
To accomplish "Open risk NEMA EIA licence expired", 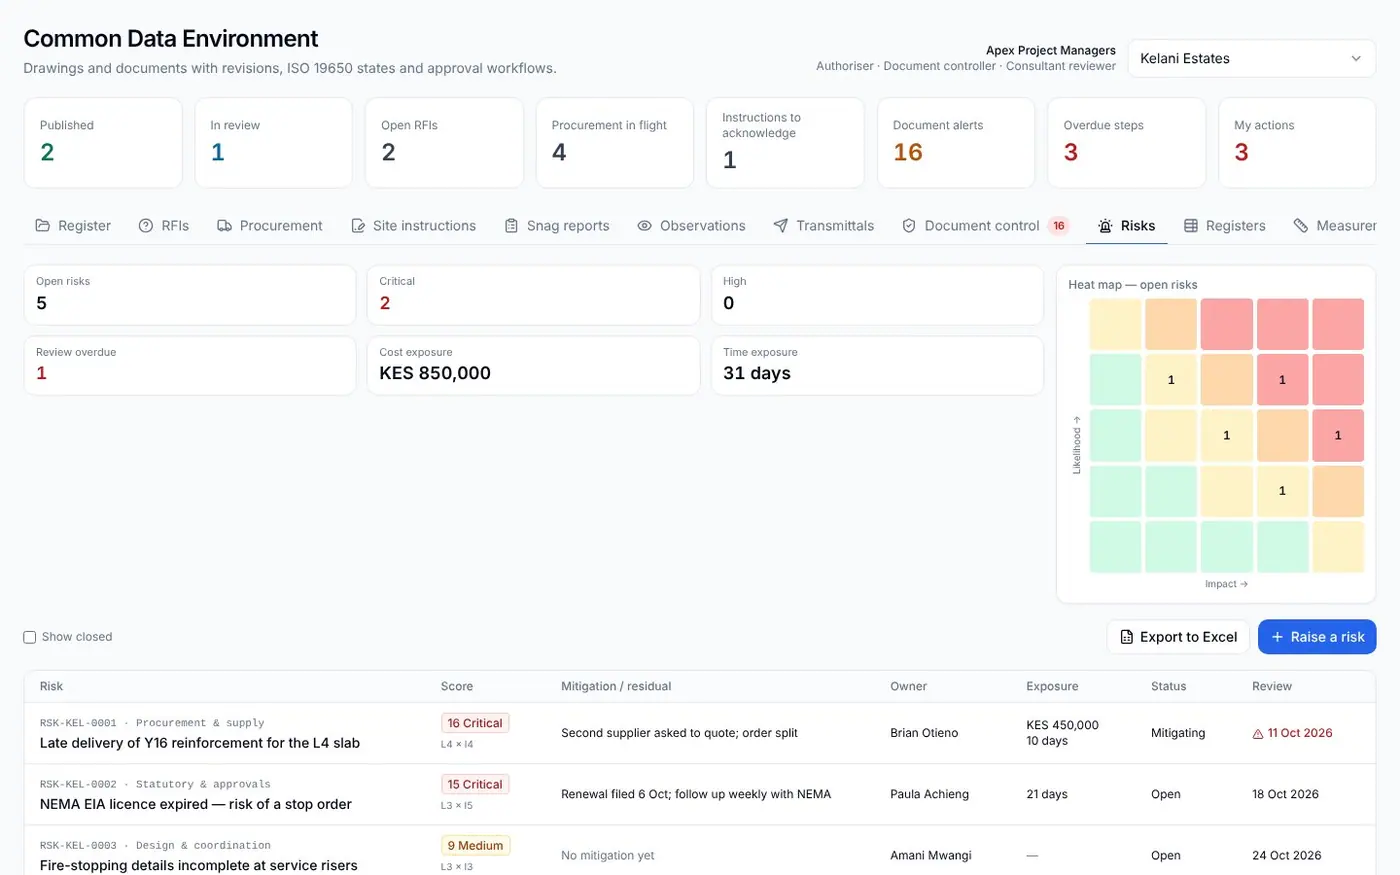I will (196, 804).
